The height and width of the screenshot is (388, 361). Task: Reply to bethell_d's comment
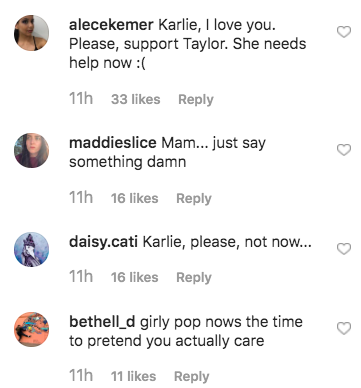[192, 377]
